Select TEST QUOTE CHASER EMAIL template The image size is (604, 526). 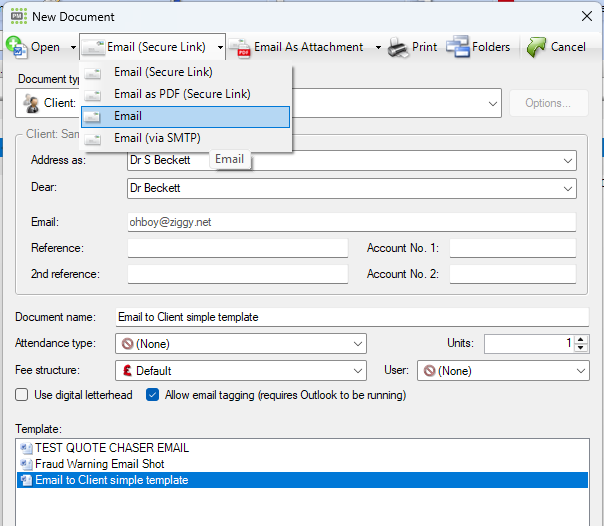[x=111, y=448]
